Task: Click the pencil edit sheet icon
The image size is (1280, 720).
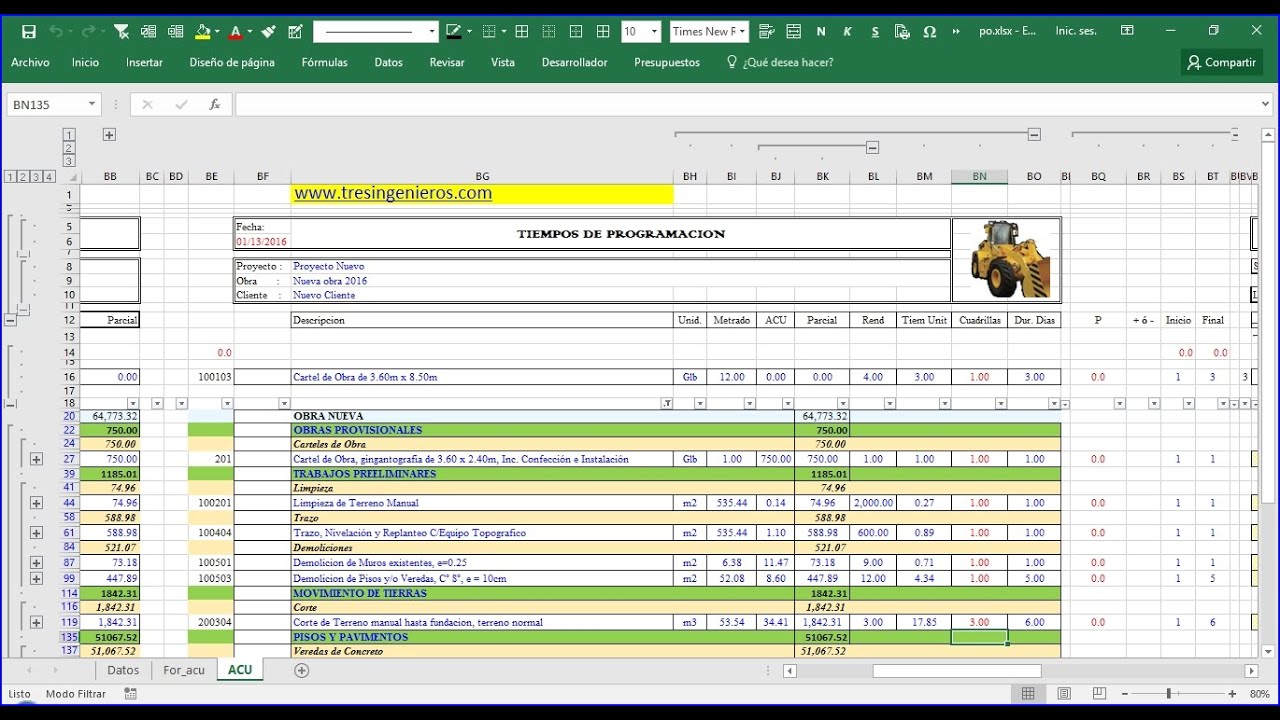Action: point(295,31)
